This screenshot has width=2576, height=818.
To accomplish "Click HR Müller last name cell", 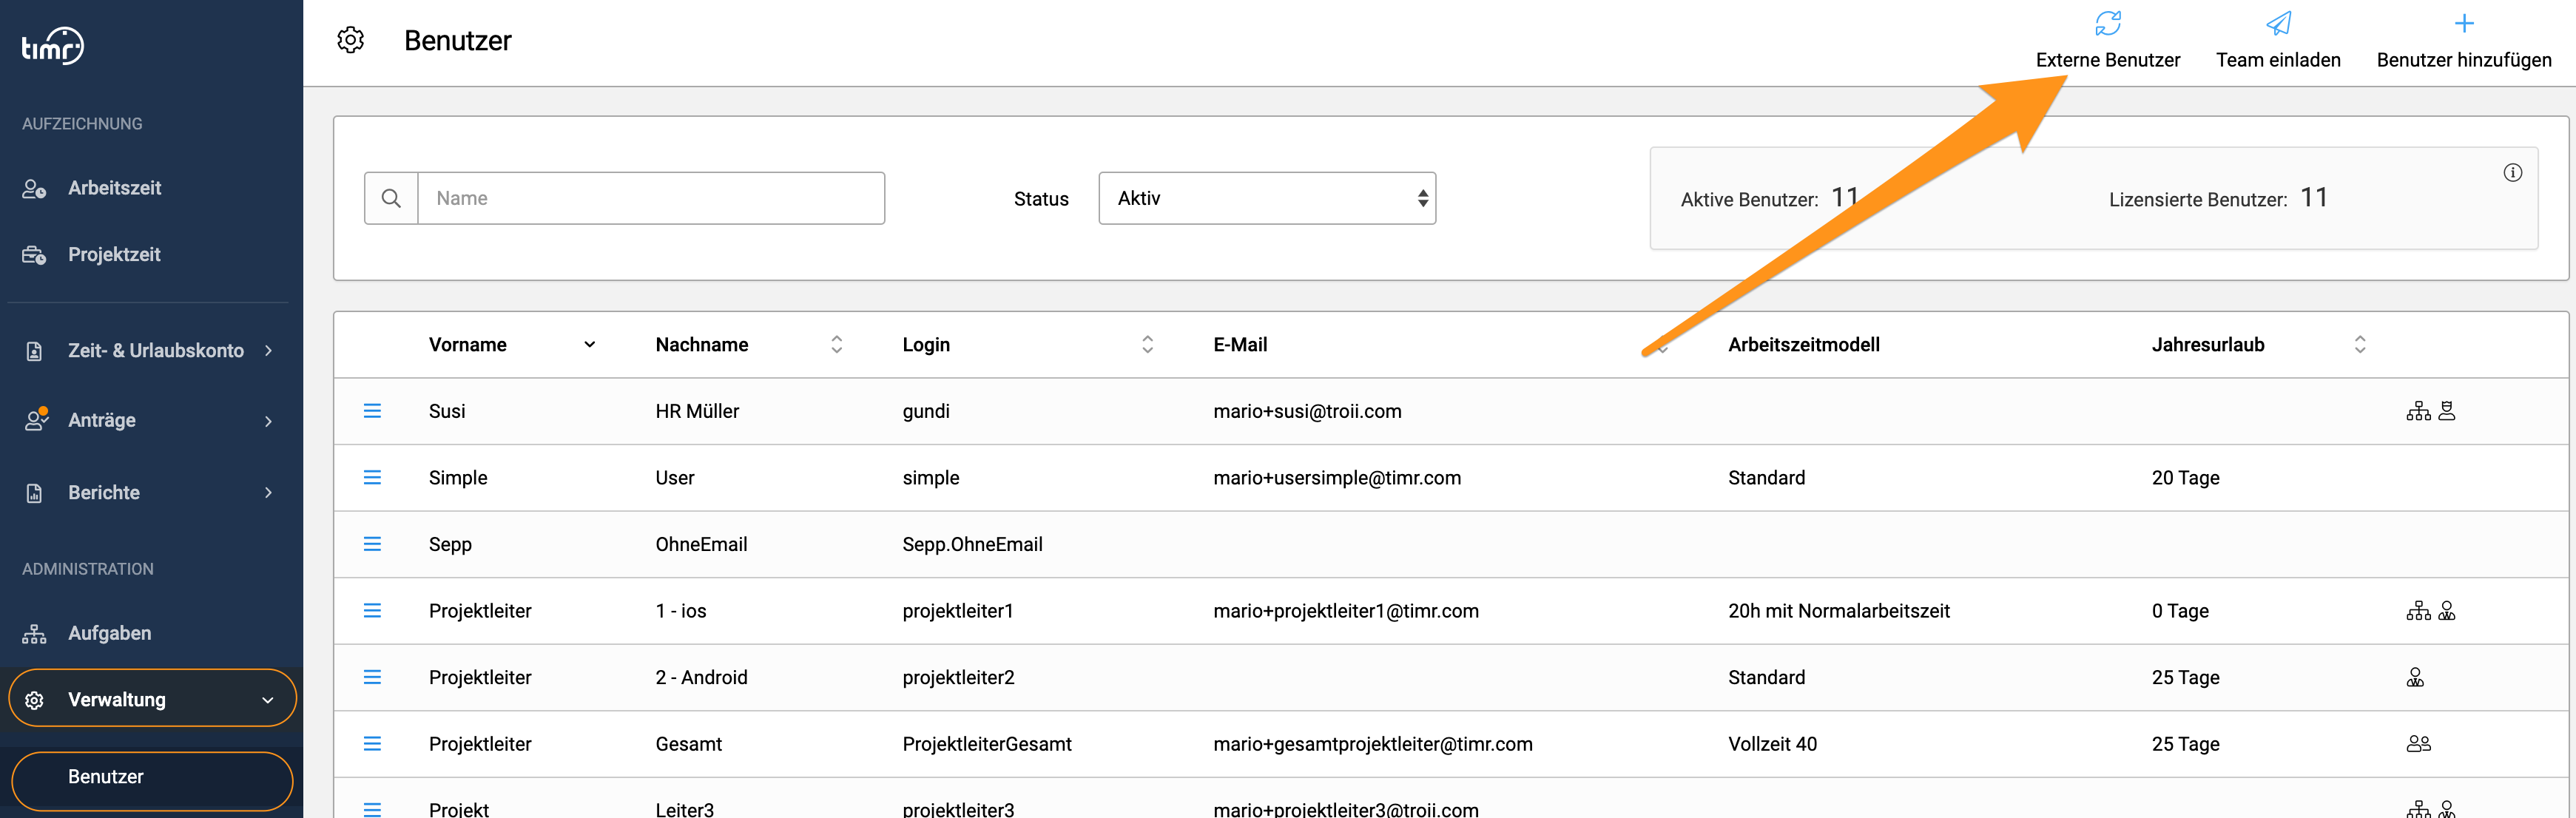I will [x=697, y=411].
